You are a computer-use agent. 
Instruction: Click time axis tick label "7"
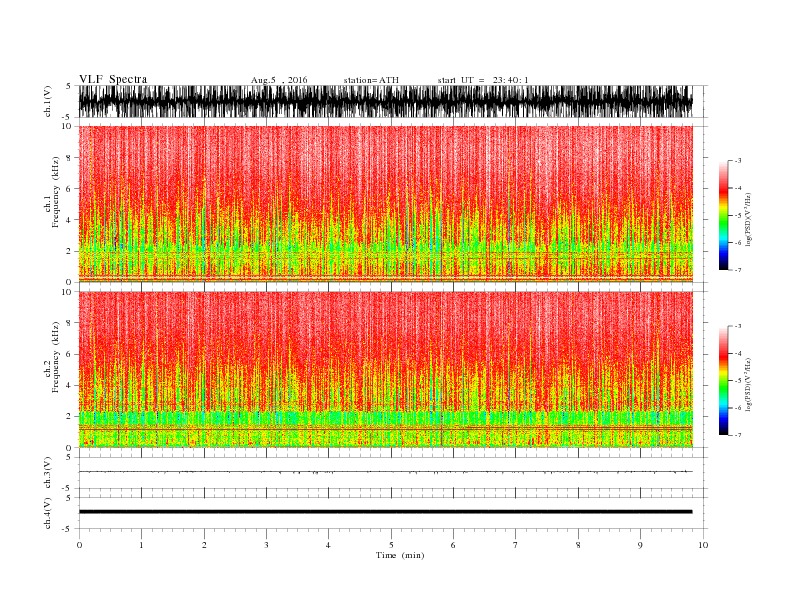(x=516, y=545)
